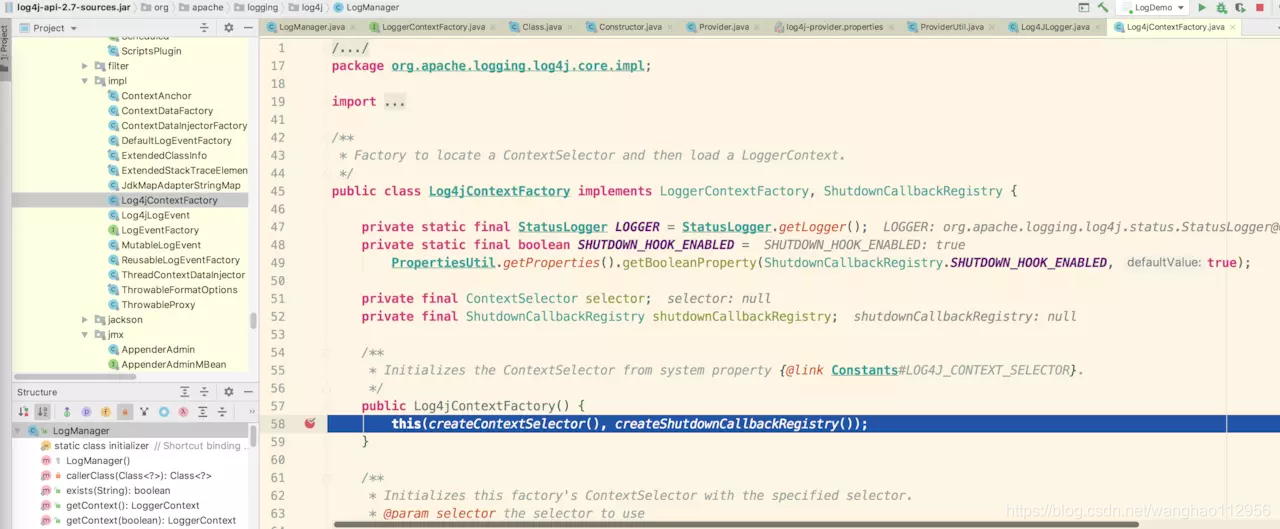The image size is (1280, 529).
Task: Toggle show properties in Structure
Action: tap(86, 411)
